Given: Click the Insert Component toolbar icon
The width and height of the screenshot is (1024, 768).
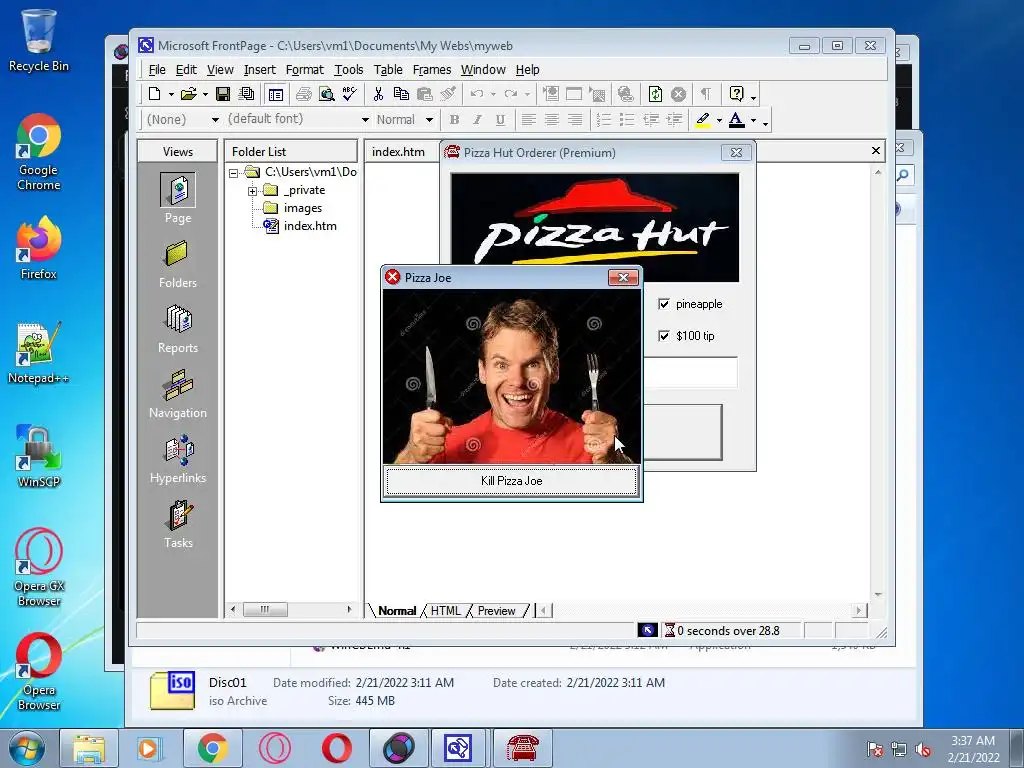Looking at the screenshot, I should (x=551, y=94).
